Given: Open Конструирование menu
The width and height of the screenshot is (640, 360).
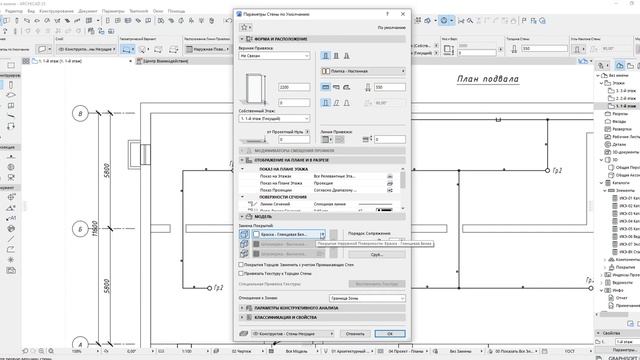Looking at the screenshot, I should tap(56, 11).
